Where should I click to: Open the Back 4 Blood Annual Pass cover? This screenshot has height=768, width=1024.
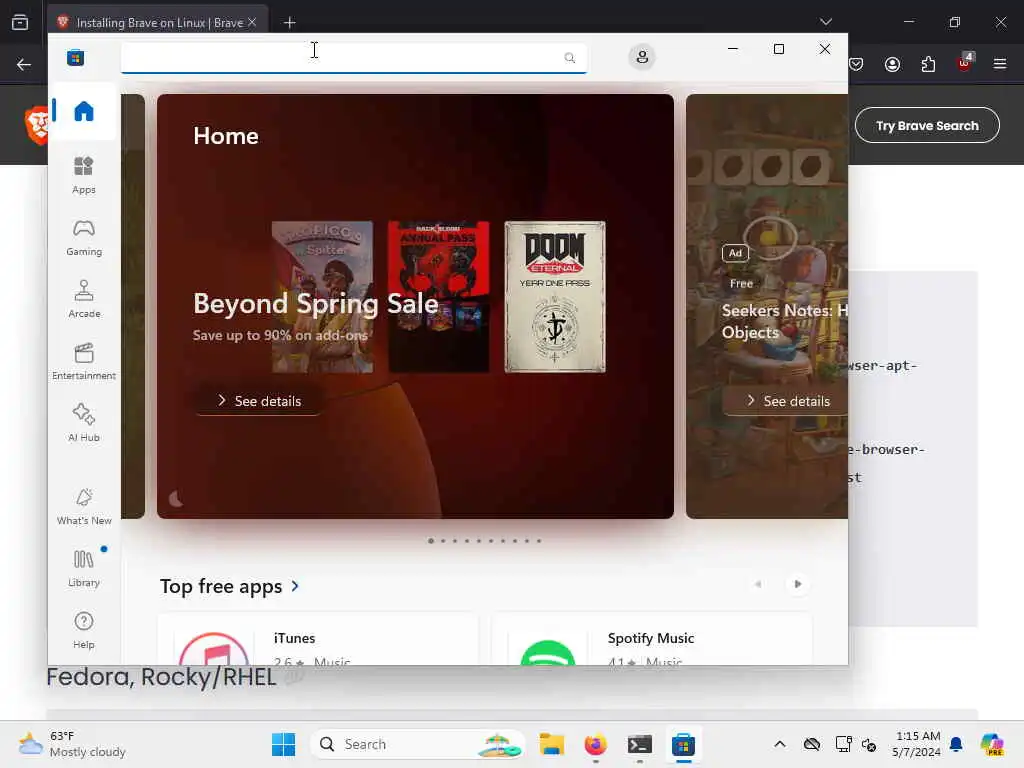point(438,296)
